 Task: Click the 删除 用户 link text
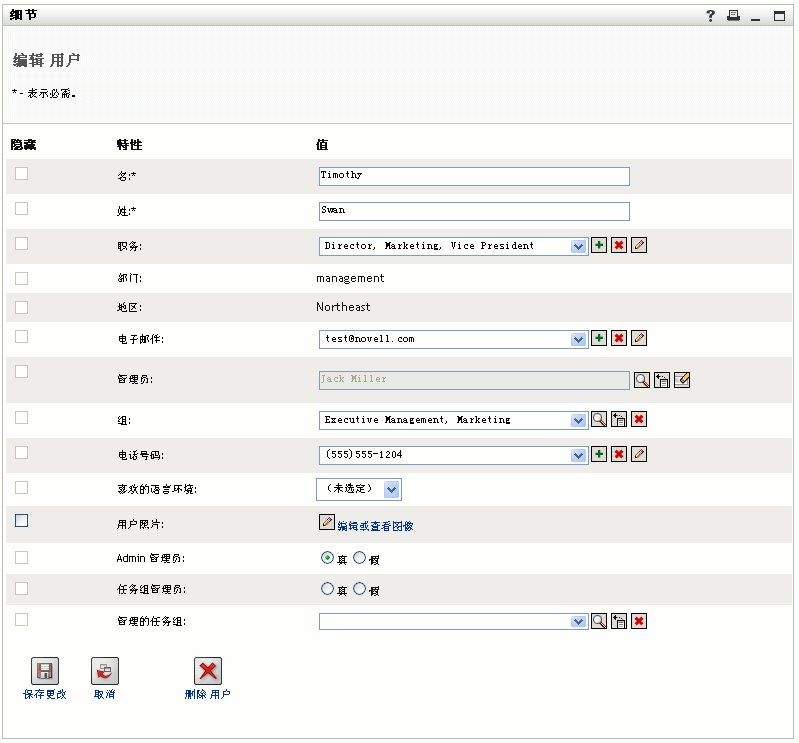(x=207, y=694)
